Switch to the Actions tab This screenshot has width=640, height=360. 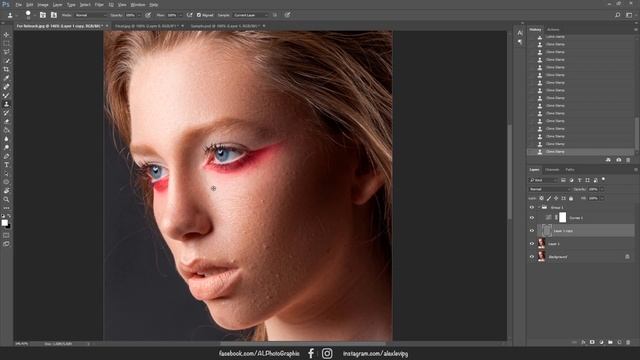[553, 30]
